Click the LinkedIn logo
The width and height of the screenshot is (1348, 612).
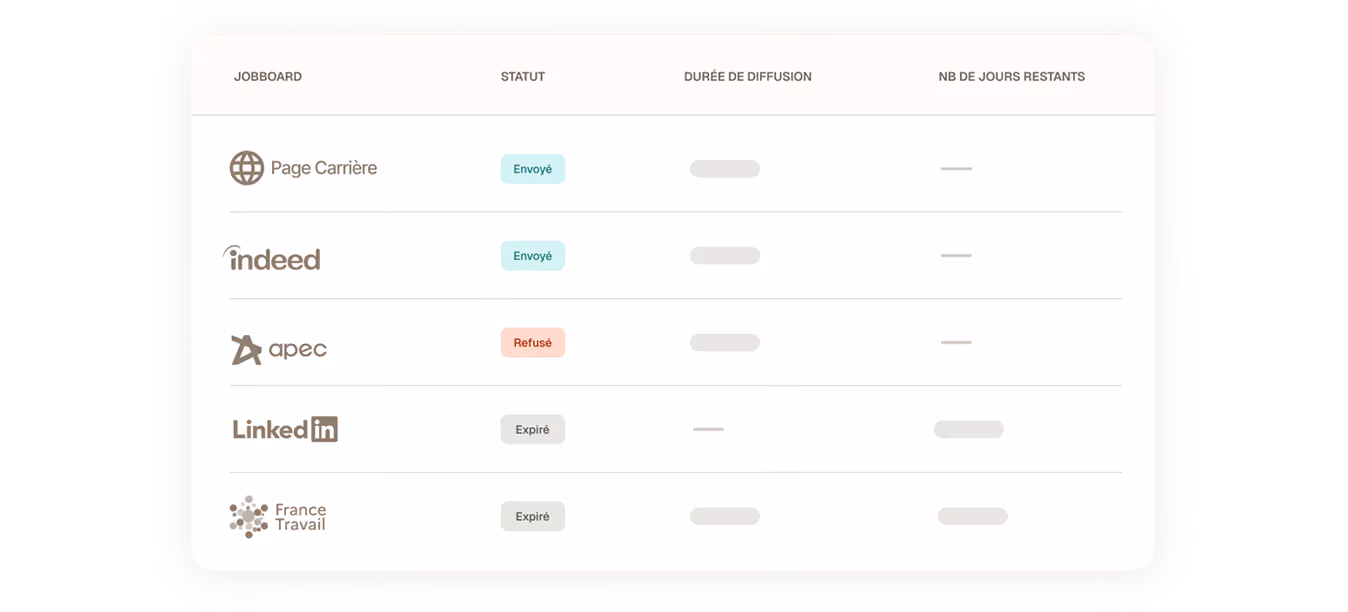tap(285, 429)
